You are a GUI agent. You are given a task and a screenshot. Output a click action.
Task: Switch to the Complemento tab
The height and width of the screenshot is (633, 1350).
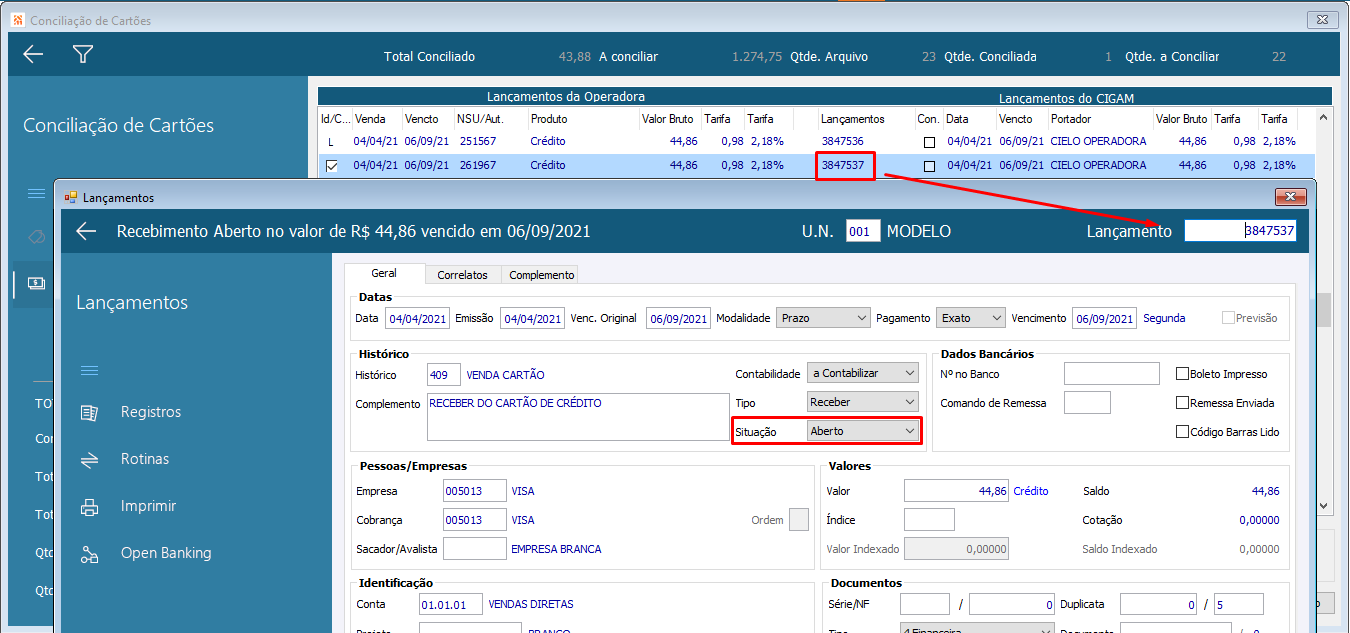click(542, 274)
